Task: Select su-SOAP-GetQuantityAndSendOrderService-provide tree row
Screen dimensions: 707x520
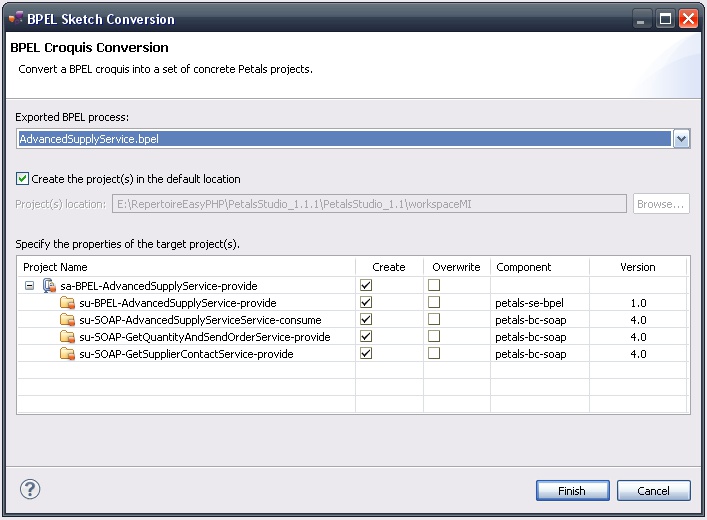Action: (x=205, y=337)
